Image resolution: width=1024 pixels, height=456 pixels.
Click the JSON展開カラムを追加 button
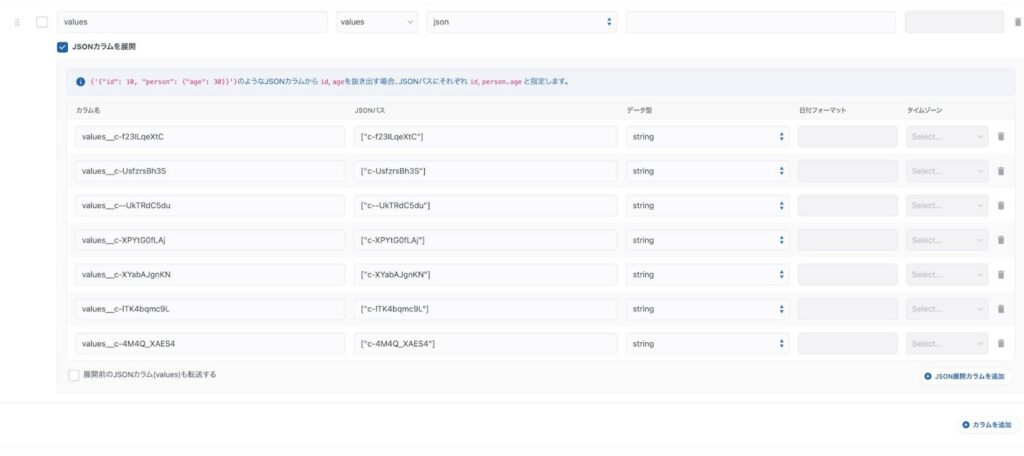point(964,377)
